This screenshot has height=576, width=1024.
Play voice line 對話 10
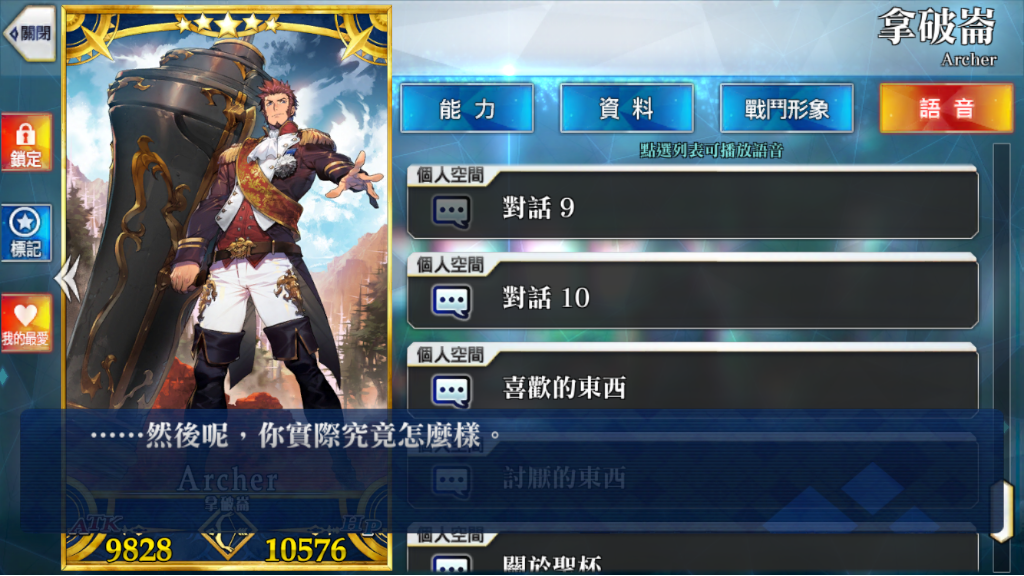[692, 293]
